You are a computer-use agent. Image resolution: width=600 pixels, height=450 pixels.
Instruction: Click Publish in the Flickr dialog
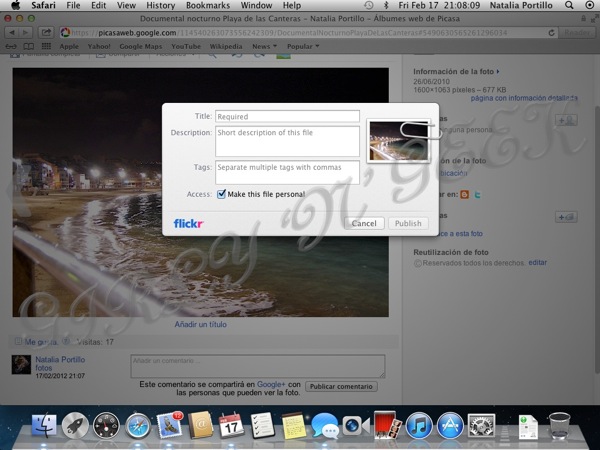point(408,223)
